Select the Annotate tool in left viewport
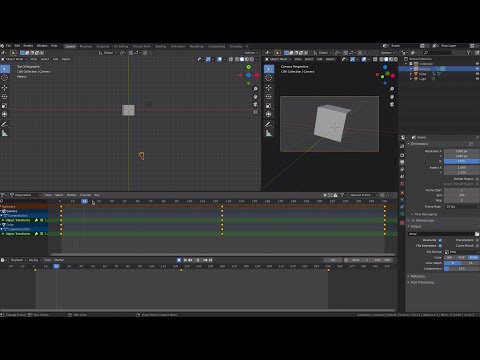The image size is (480, 360). (5, 124)
